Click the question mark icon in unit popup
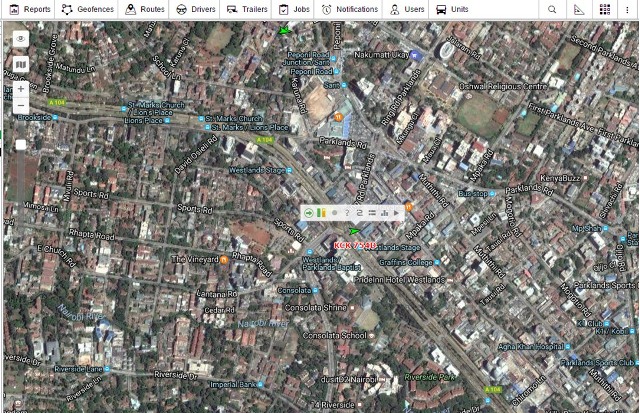The width and height of the screenshot is (640, 413). click(346, 213)
